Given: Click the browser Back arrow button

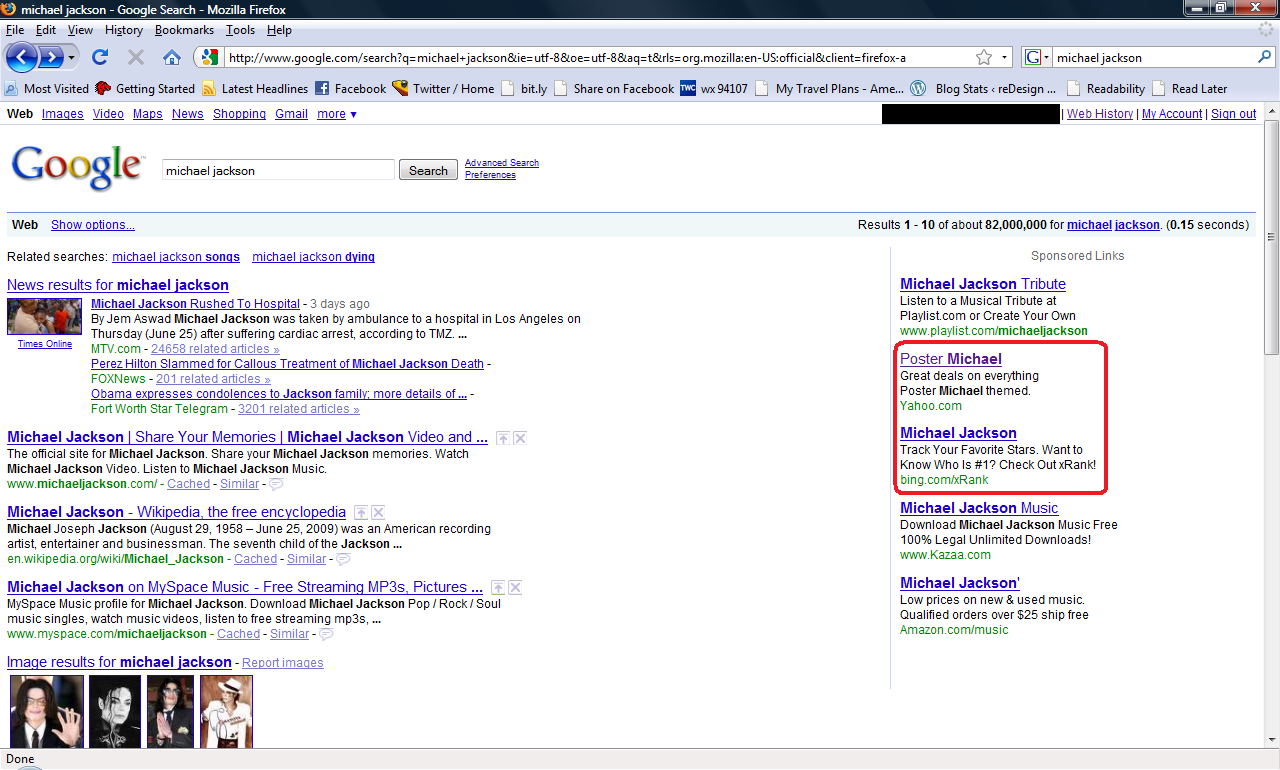Looking at the screenshot, I should point(22,57).
